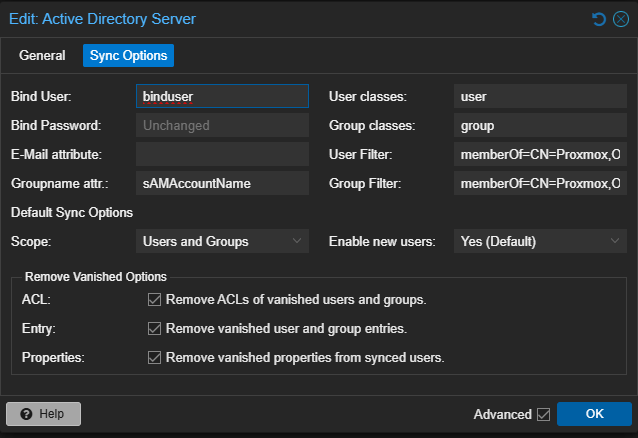This screenshot has height=438, width=638.
Task: Focus the Groupname attr. field
Action: [x=222, y=184]
